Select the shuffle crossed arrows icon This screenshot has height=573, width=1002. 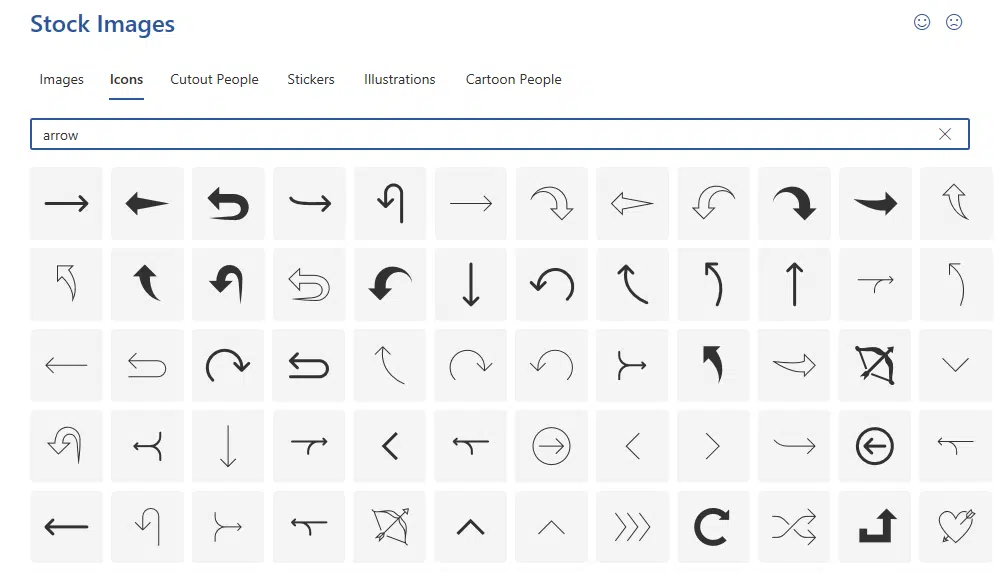[x=794, y=527]
